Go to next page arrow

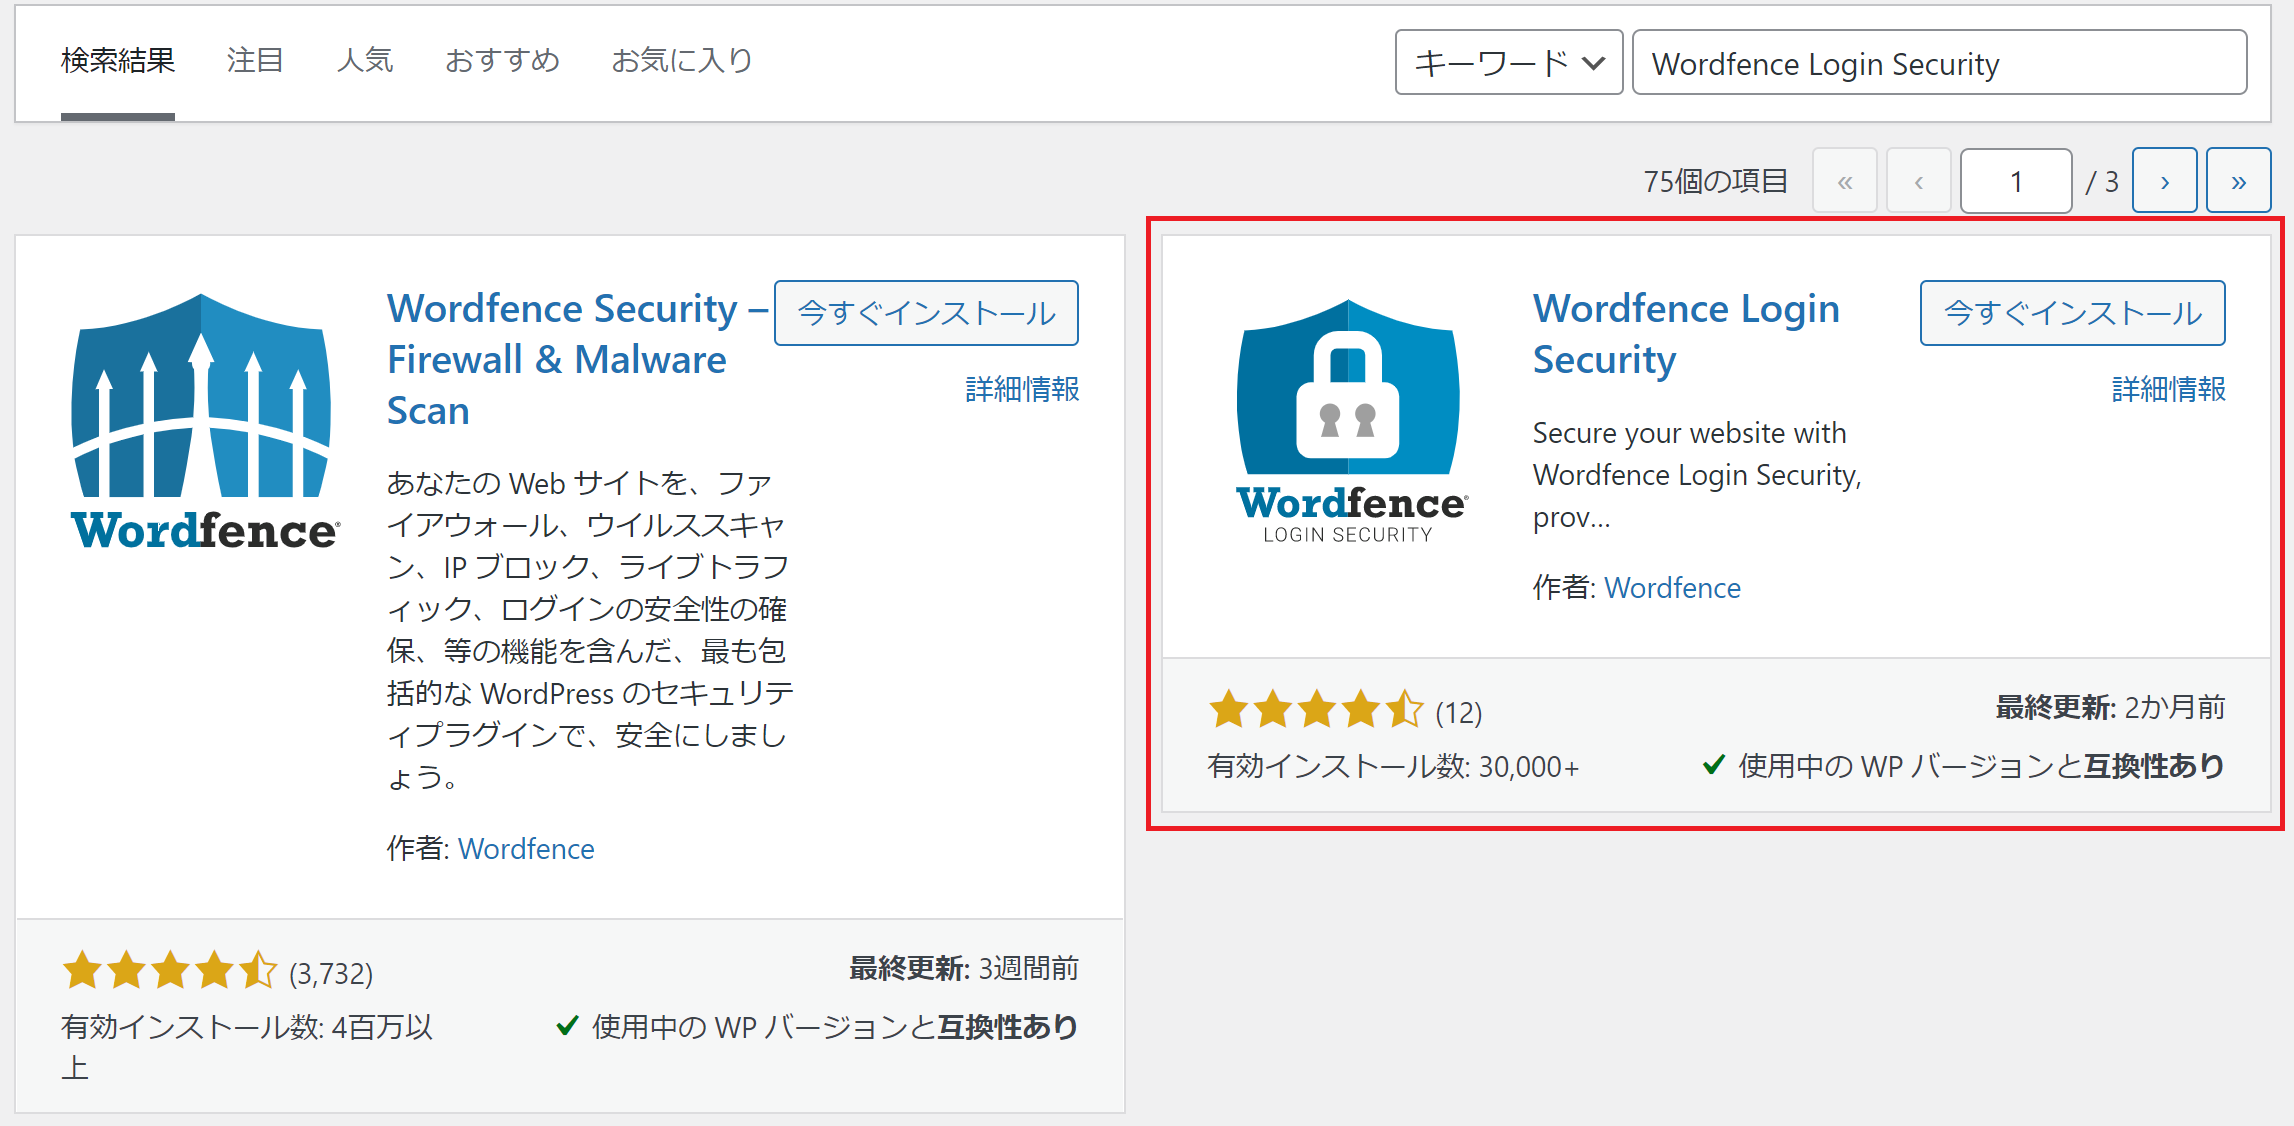[x=2164, y=181]
